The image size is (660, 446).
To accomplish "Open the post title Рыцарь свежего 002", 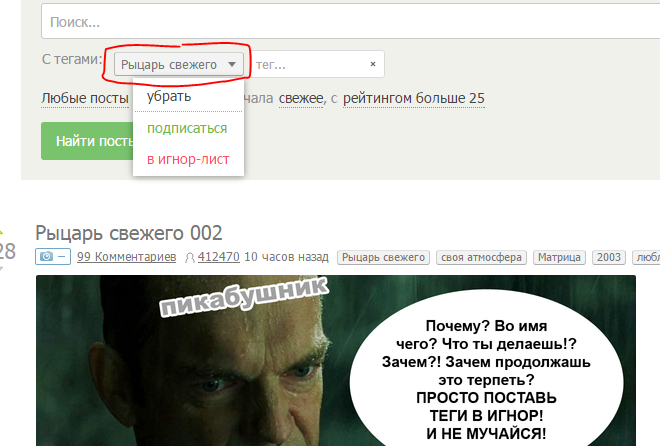I will (x=128, y=233).
